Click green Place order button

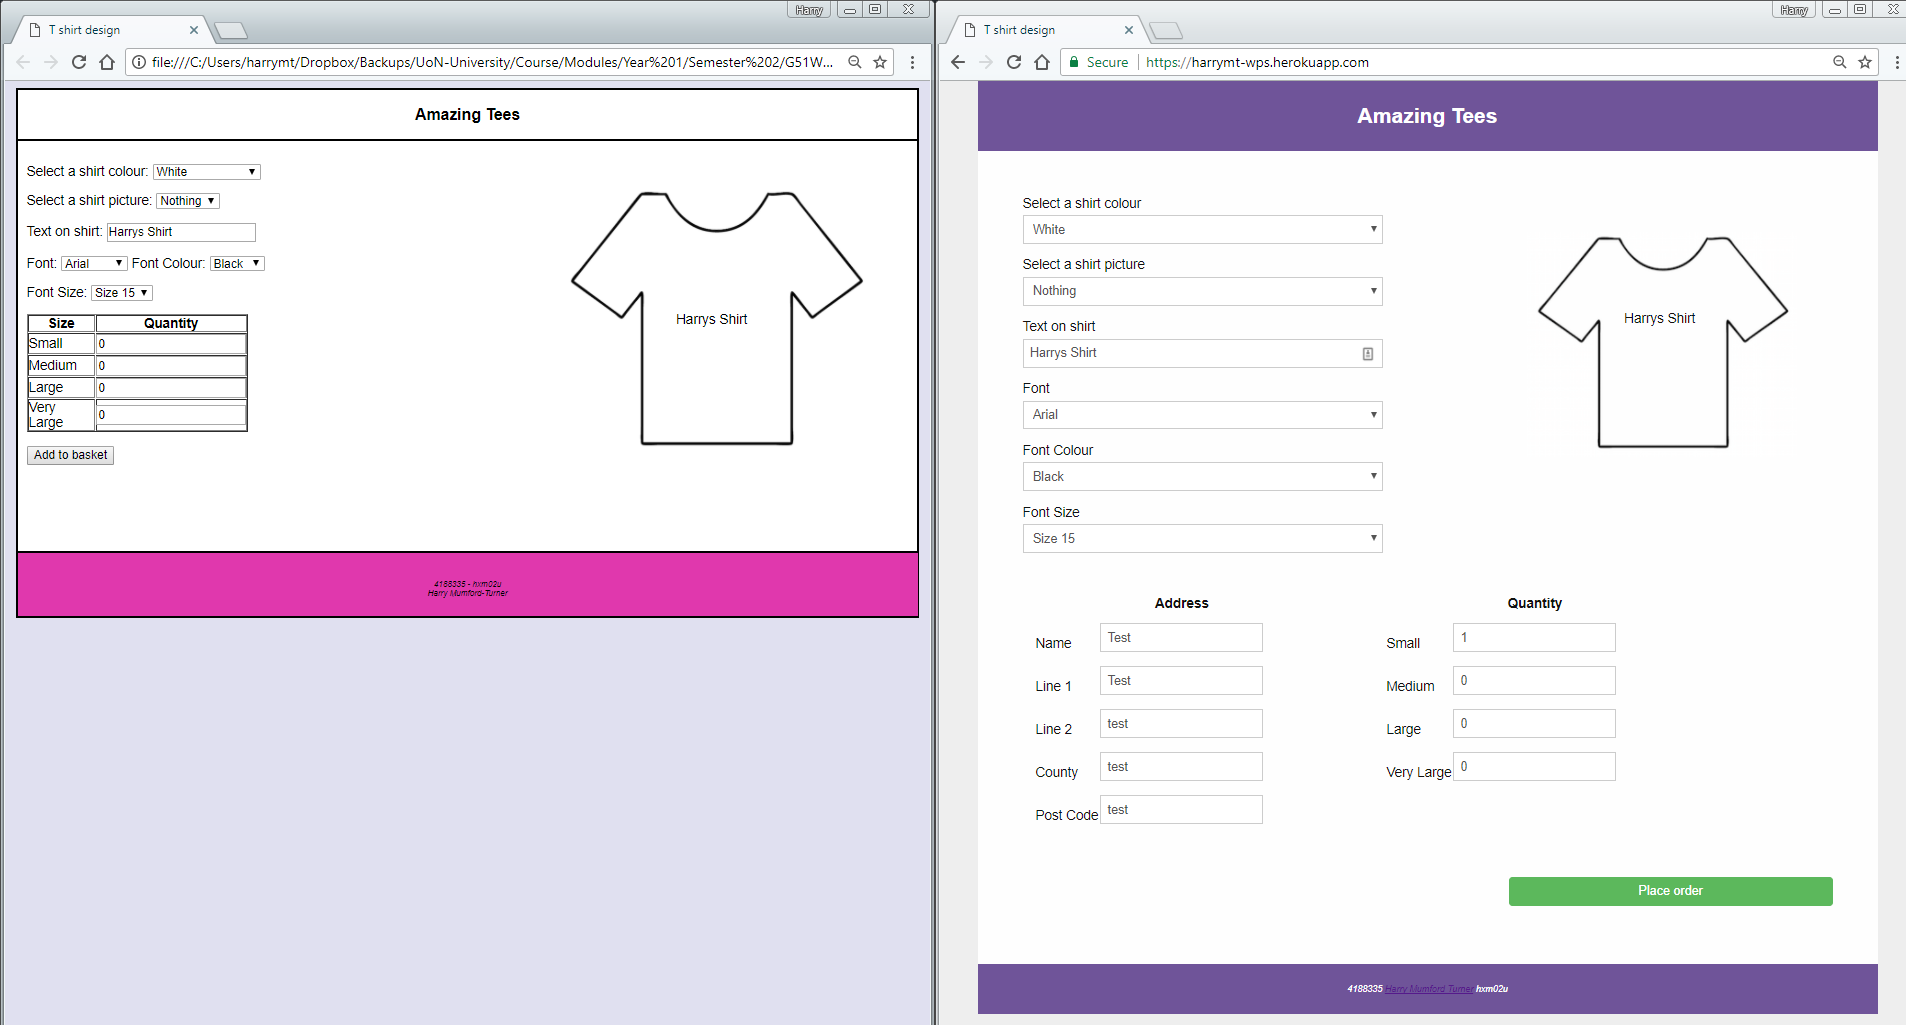point(1670,891)
